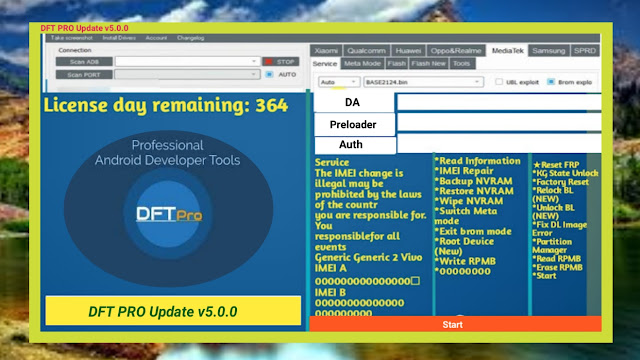The height and width of the screenshot is (360, 640).
Task: Select the Unlock BL (NEW) option
Action: pyautogui.click(x=553, y=212)
